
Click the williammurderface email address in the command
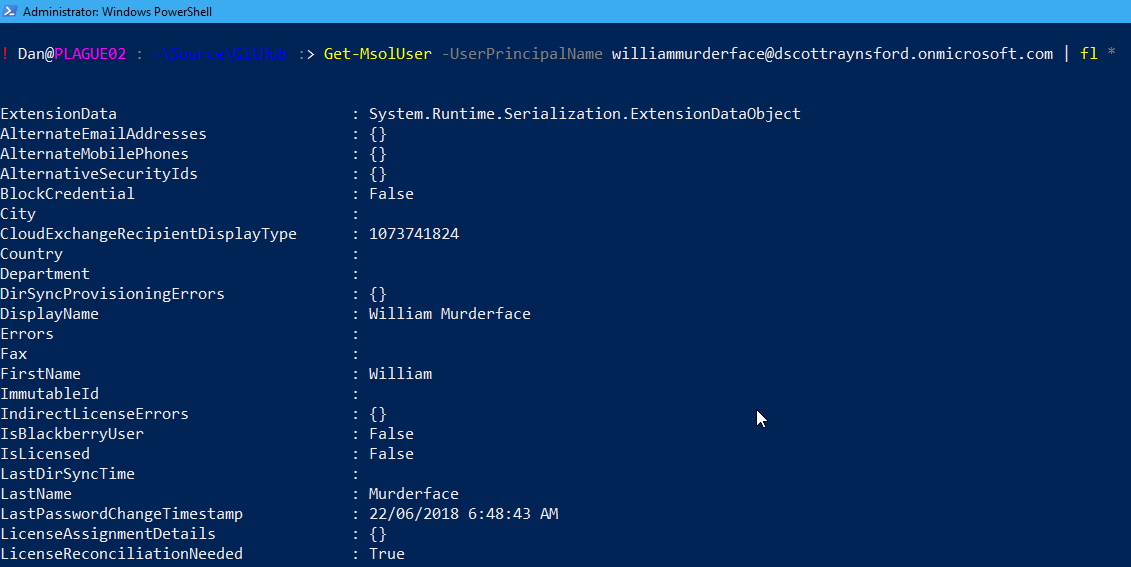point(832,53)
